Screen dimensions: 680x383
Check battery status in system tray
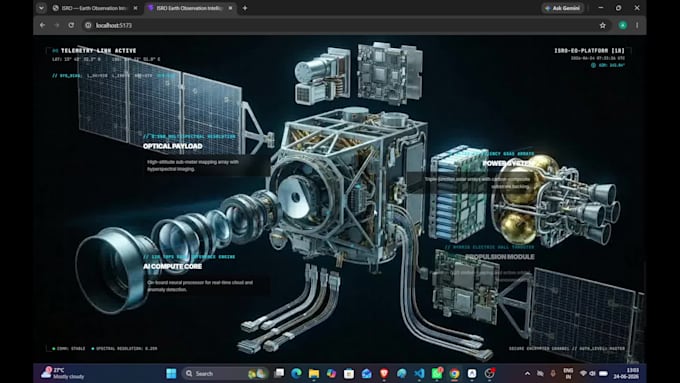[x=603, y=373]
